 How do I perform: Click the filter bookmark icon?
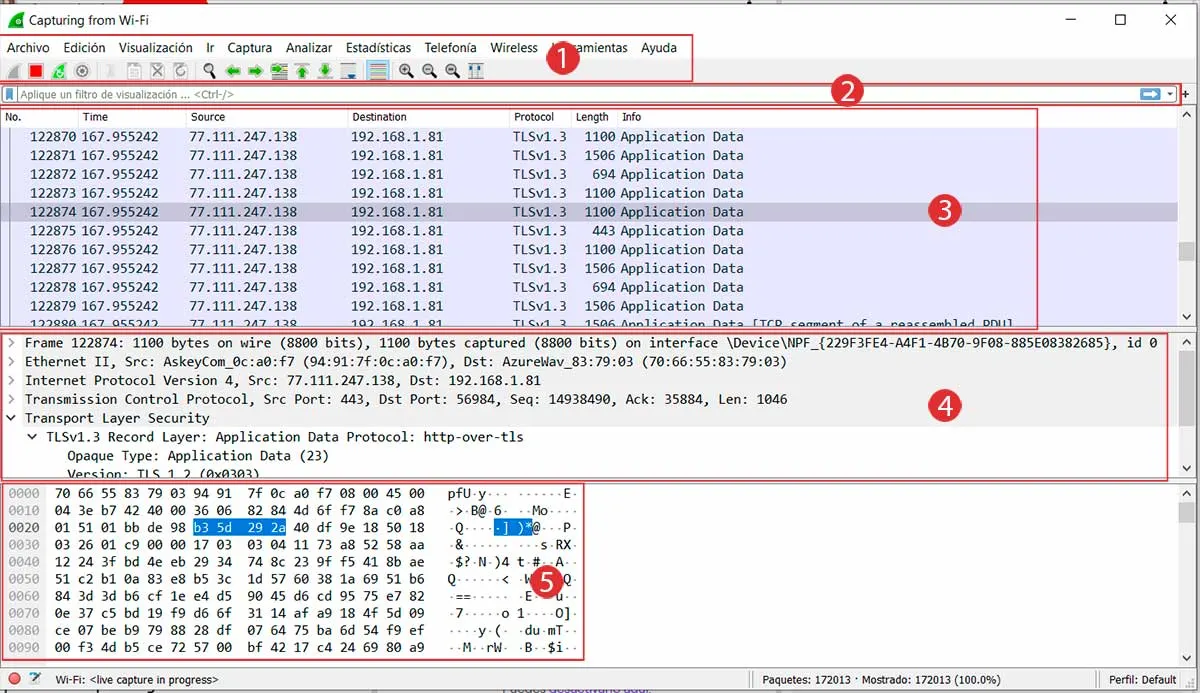point(10,94)
